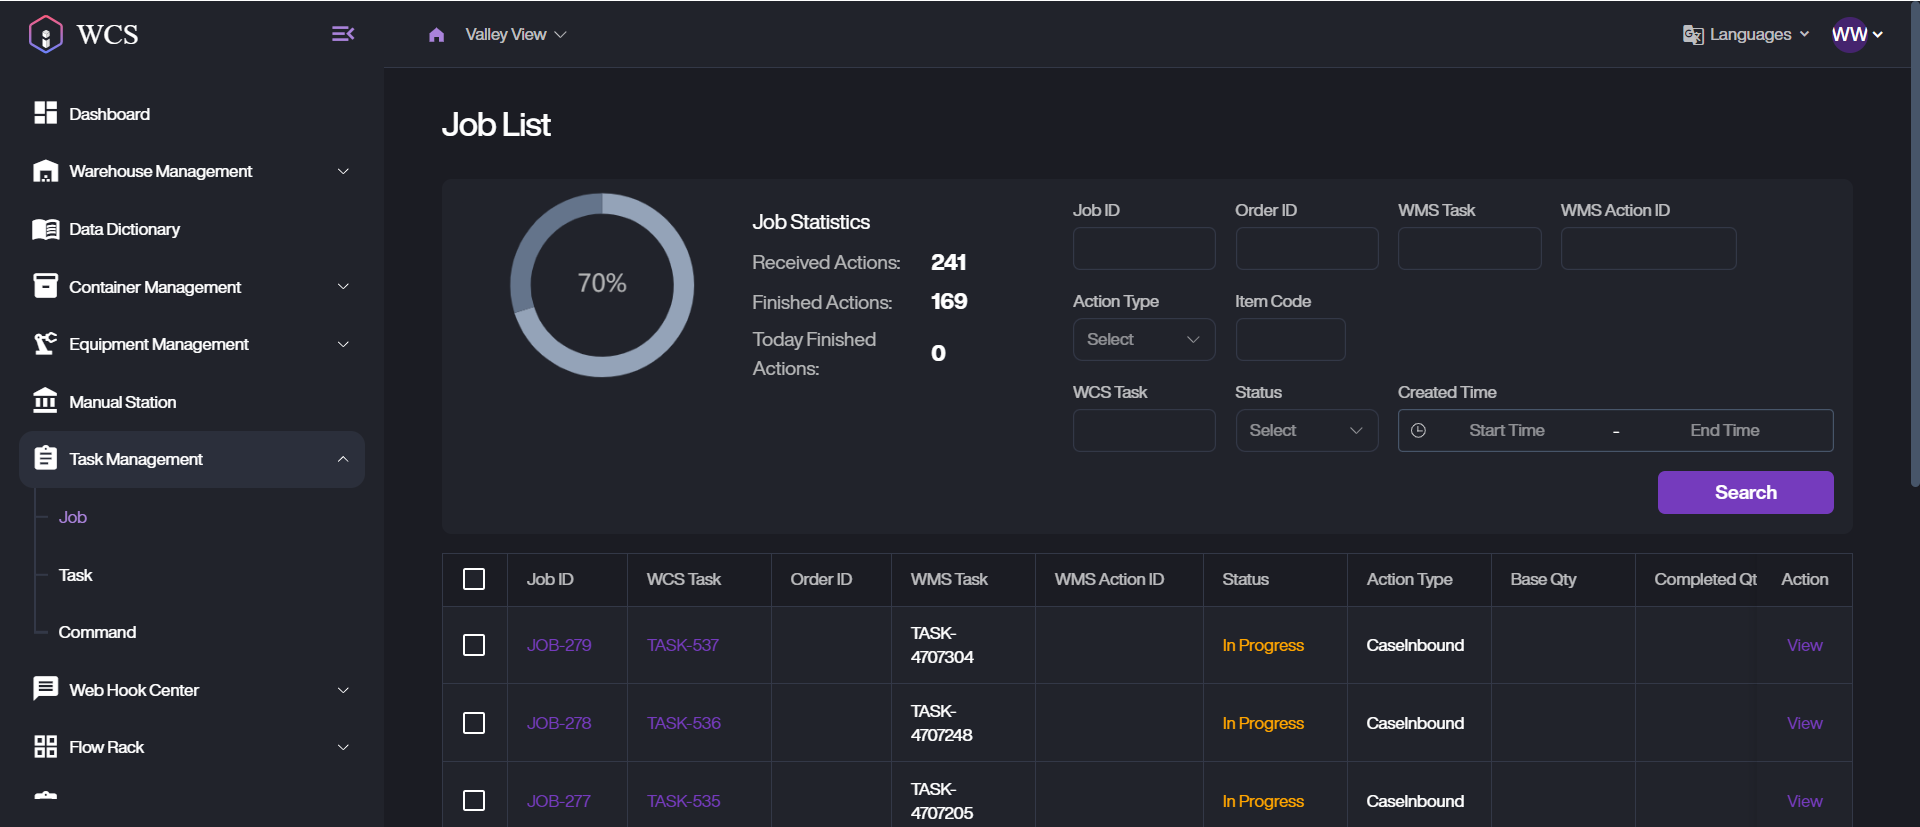Tick the checkbox for JOB-279 row

474,645
